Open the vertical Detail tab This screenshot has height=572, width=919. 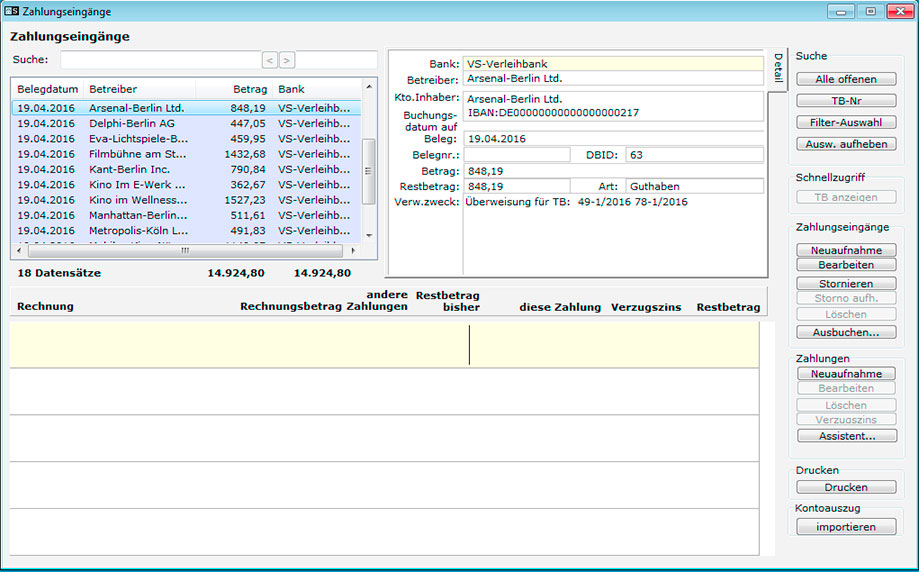pyautogui.click(x=777, y=70)
